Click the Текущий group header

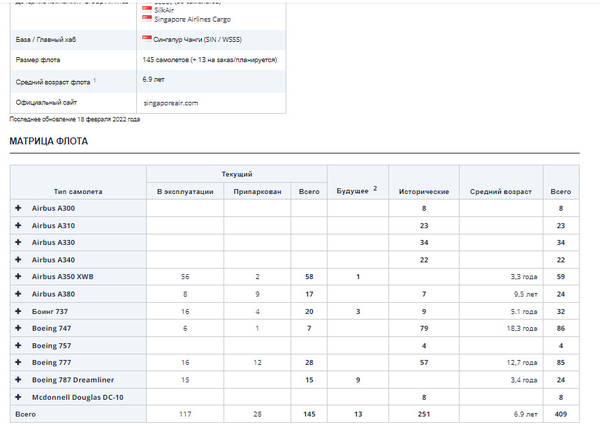[x=237, y=174]
